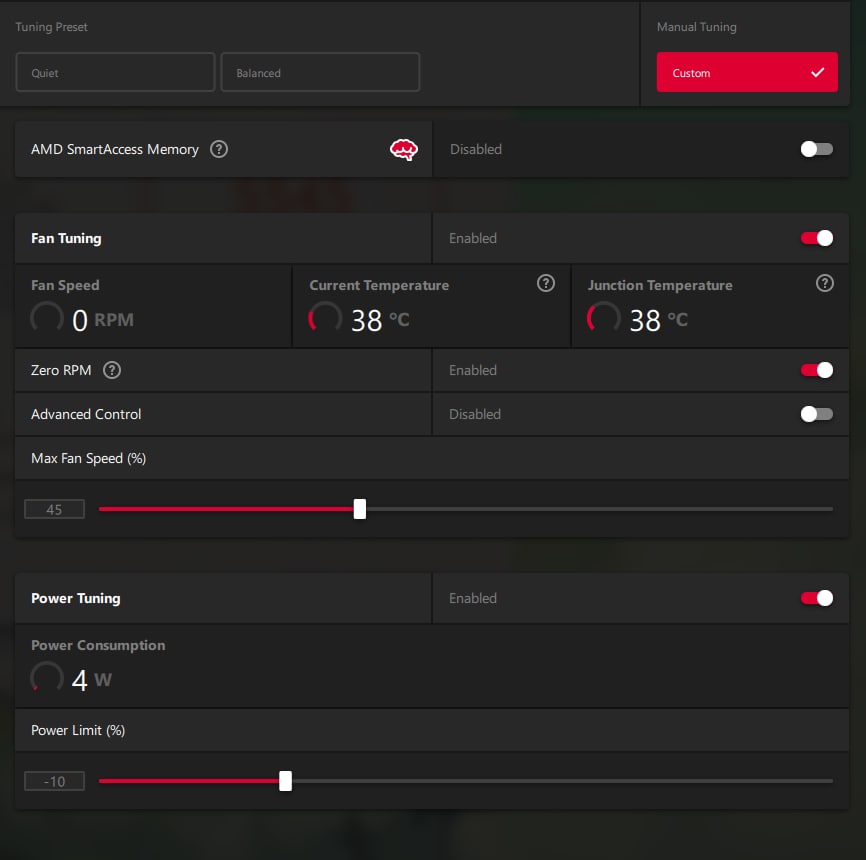The height and width of the screenshot is (860, 866).
Task: Select the Balanced tuning preset
Action: coord(320,72)
